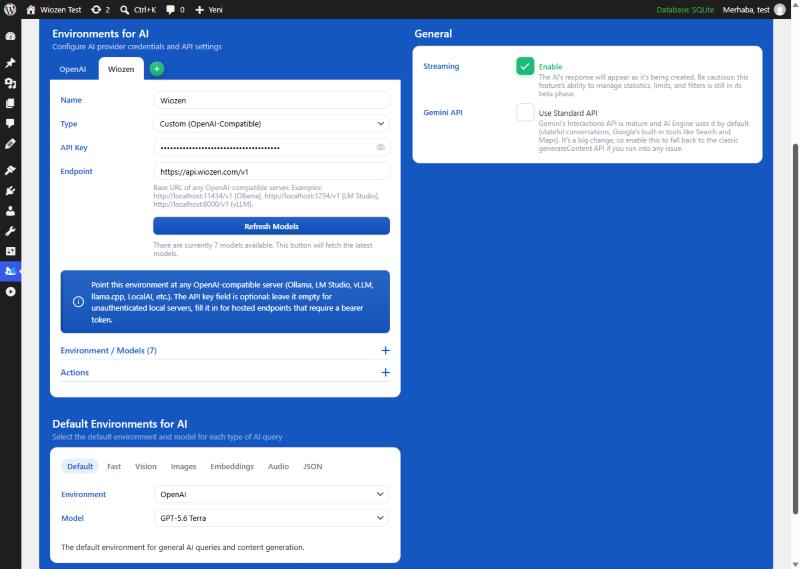Open the Tools wrench sidebar icon
The height and width of the screenshot is (569, 800).
tap(10, 231)
